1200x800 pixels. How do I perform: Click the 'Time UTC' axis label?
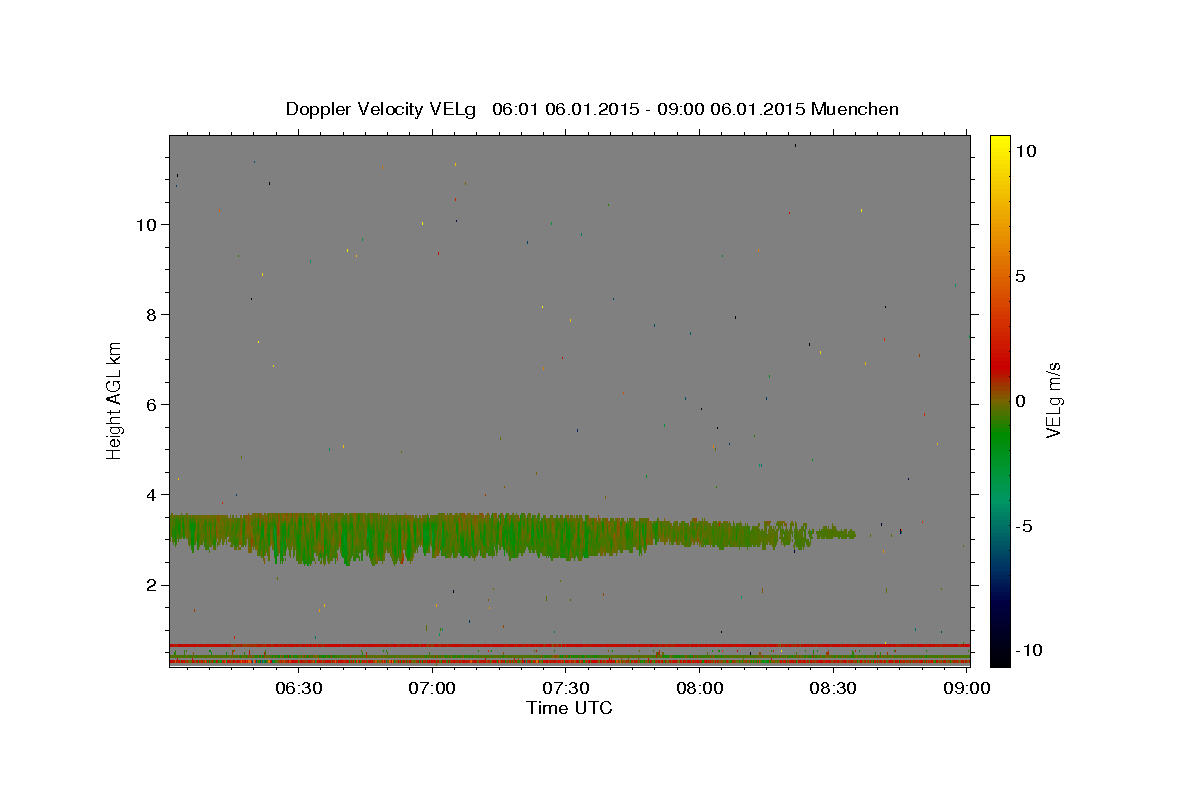click(569, 708)
